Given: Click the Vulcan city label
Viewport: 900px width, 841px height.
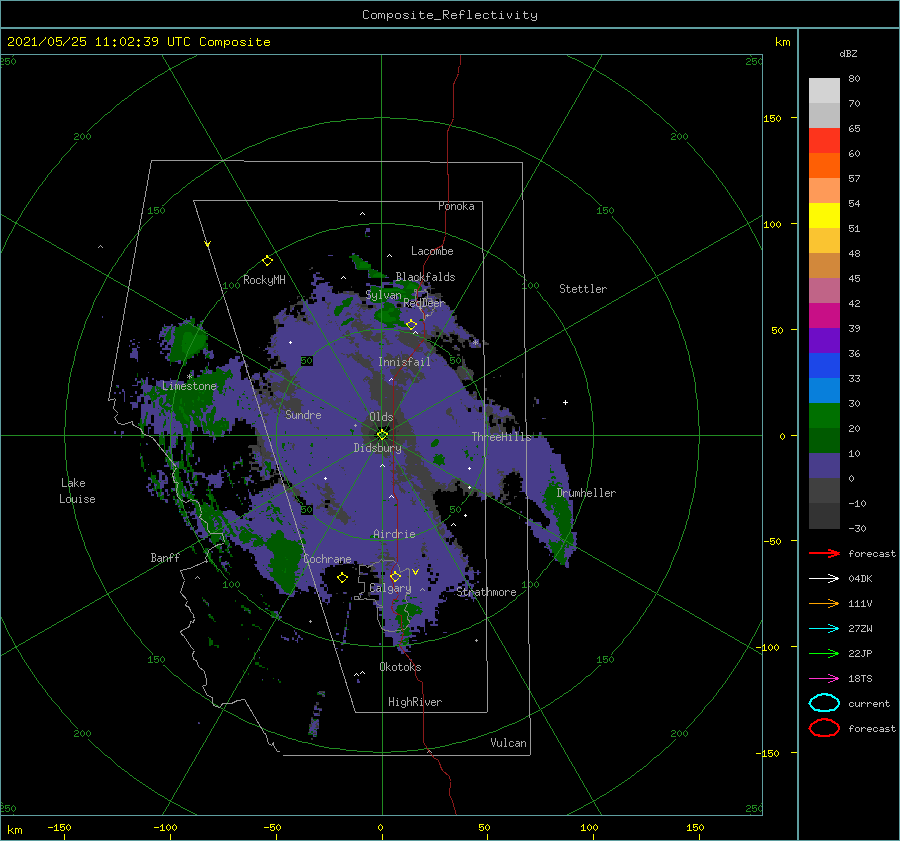Looking at the screenshot, I should pos(509,743).
